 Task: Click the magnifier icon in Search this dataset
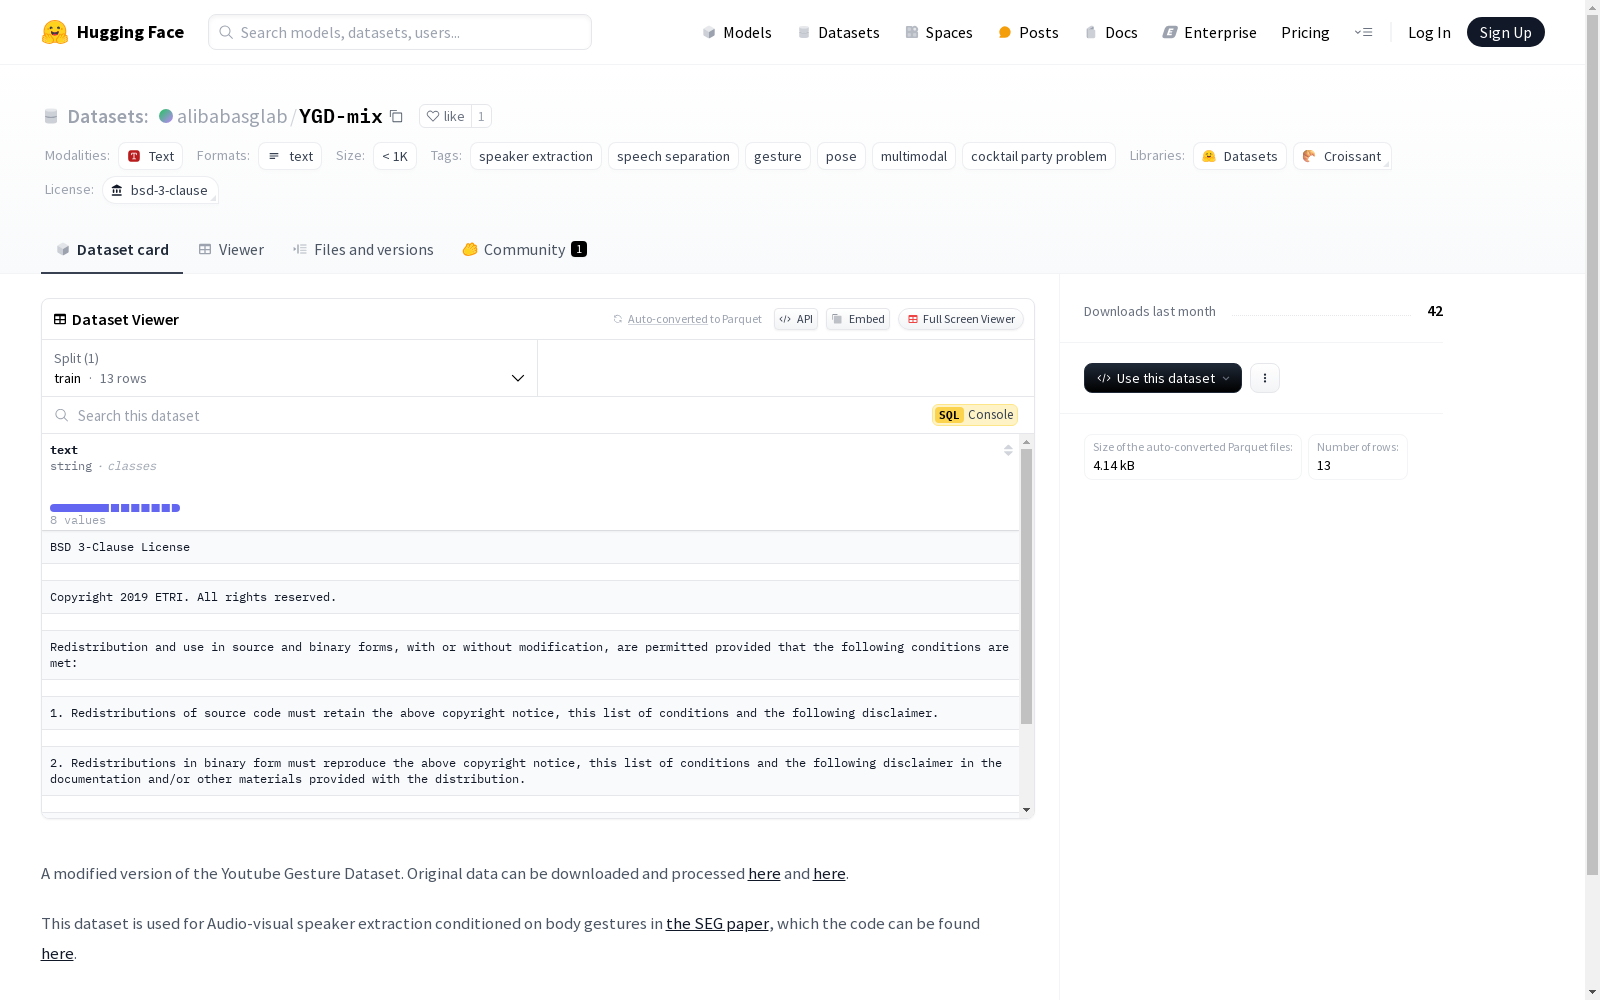[62, 415]
